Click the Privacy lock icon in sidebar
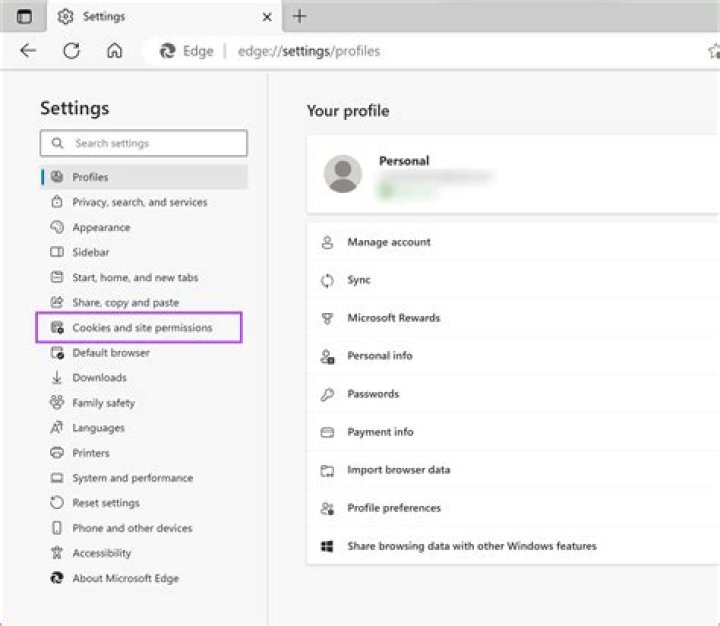The height and width of the screenshot is (626, 720). coord(56,202)
